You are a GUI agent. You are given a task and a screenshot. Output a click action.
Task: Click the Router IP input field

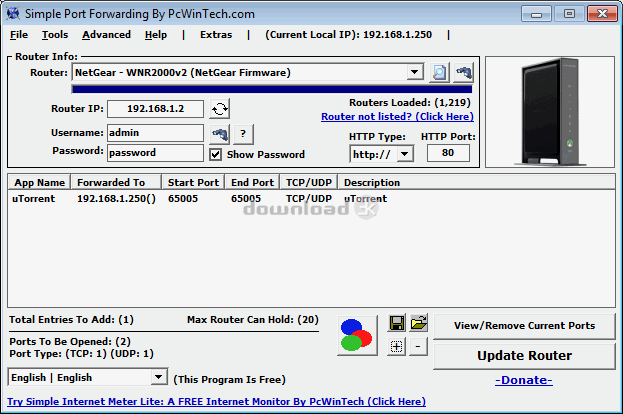tap(155, 109)
